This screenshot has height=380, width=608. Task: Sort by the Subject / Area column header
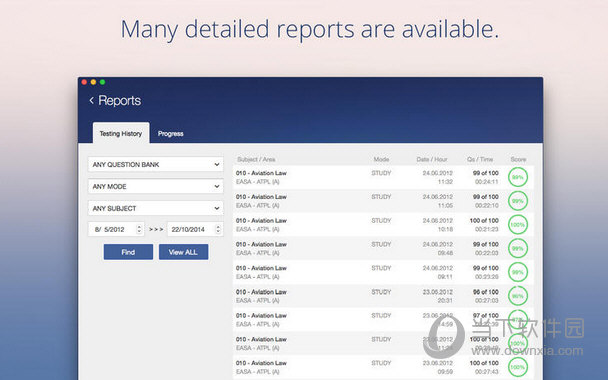pyautogui.click(x=256, y=159)
